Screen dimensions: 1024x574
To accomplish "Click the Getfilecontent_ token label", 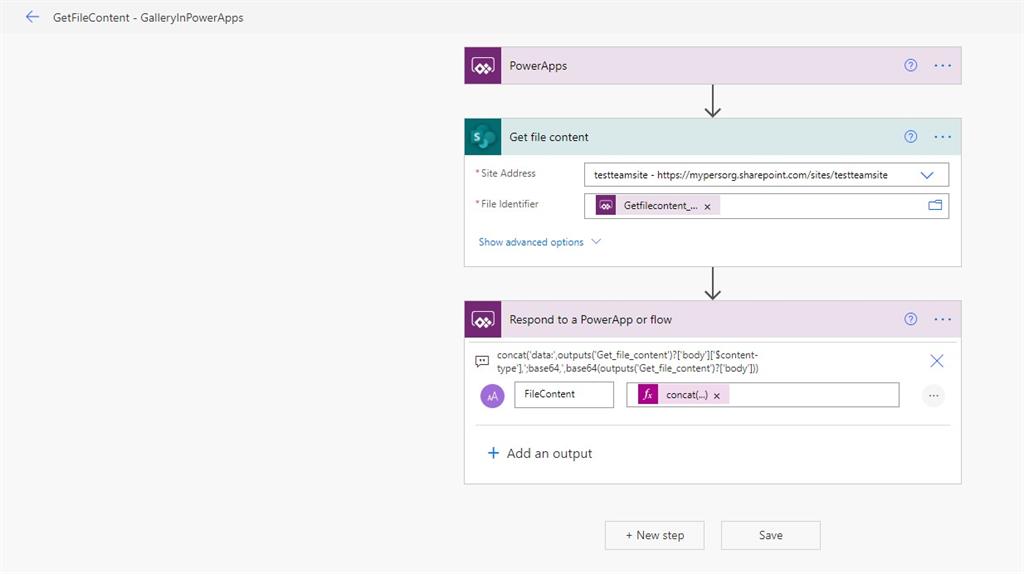I will coord(660,206).
